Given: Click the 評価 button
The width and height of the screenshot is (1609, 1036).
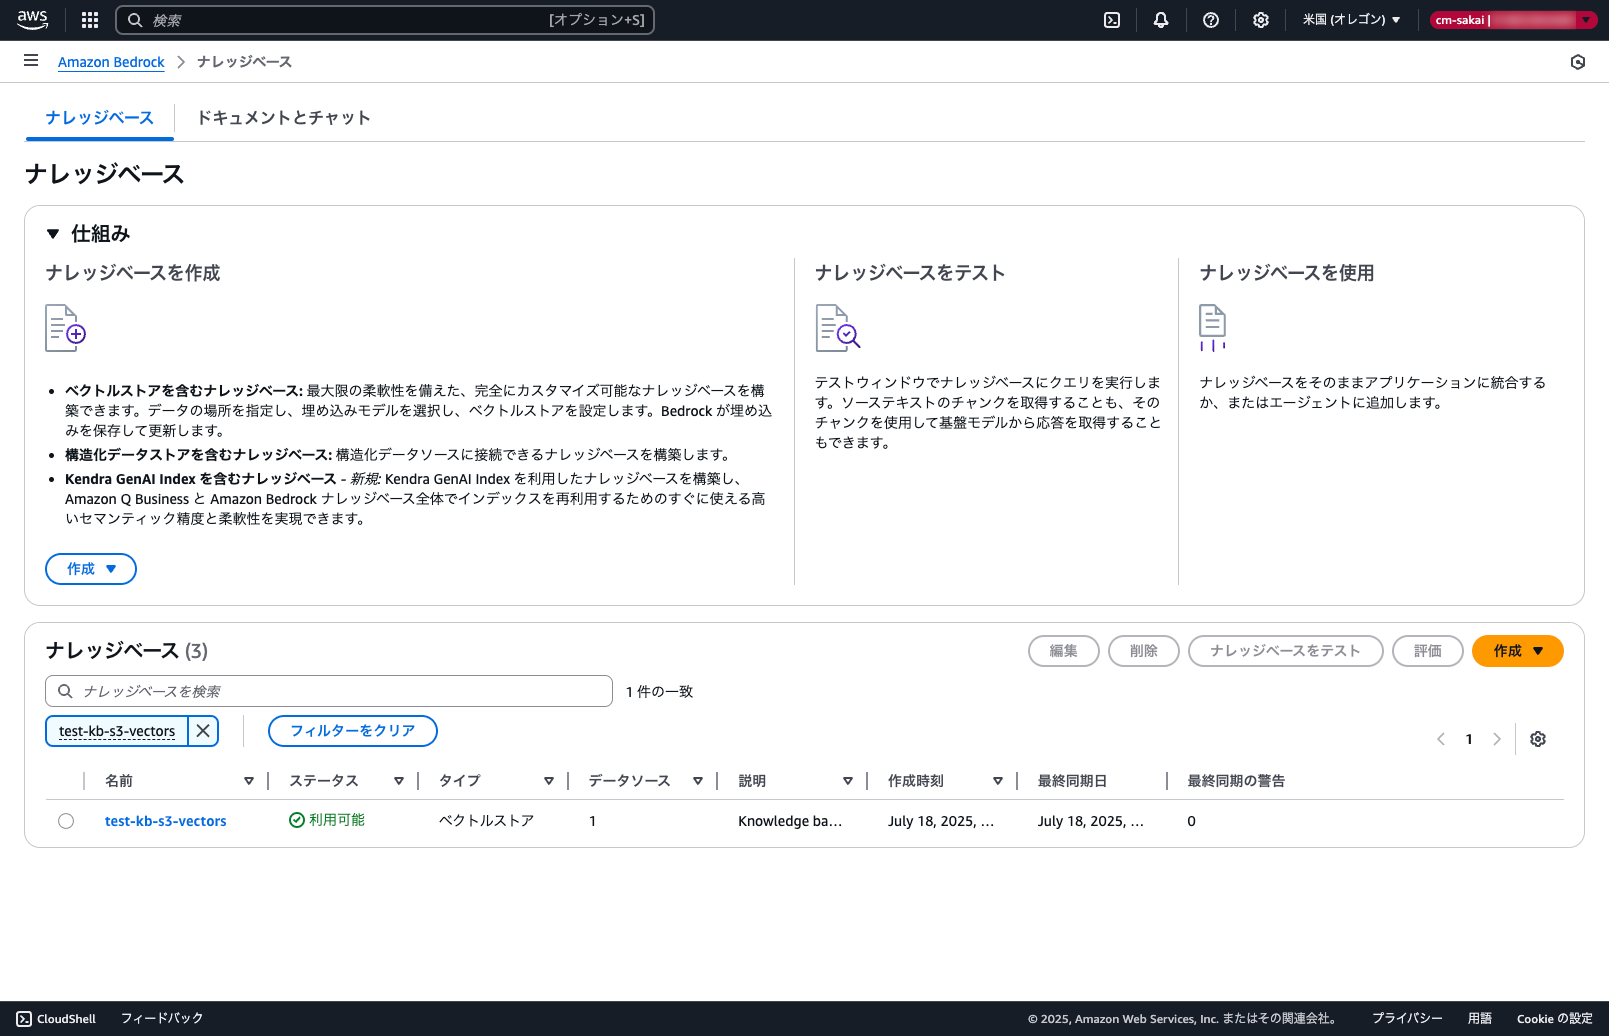Looking at the screenshot, I should tap(1428, 651).
